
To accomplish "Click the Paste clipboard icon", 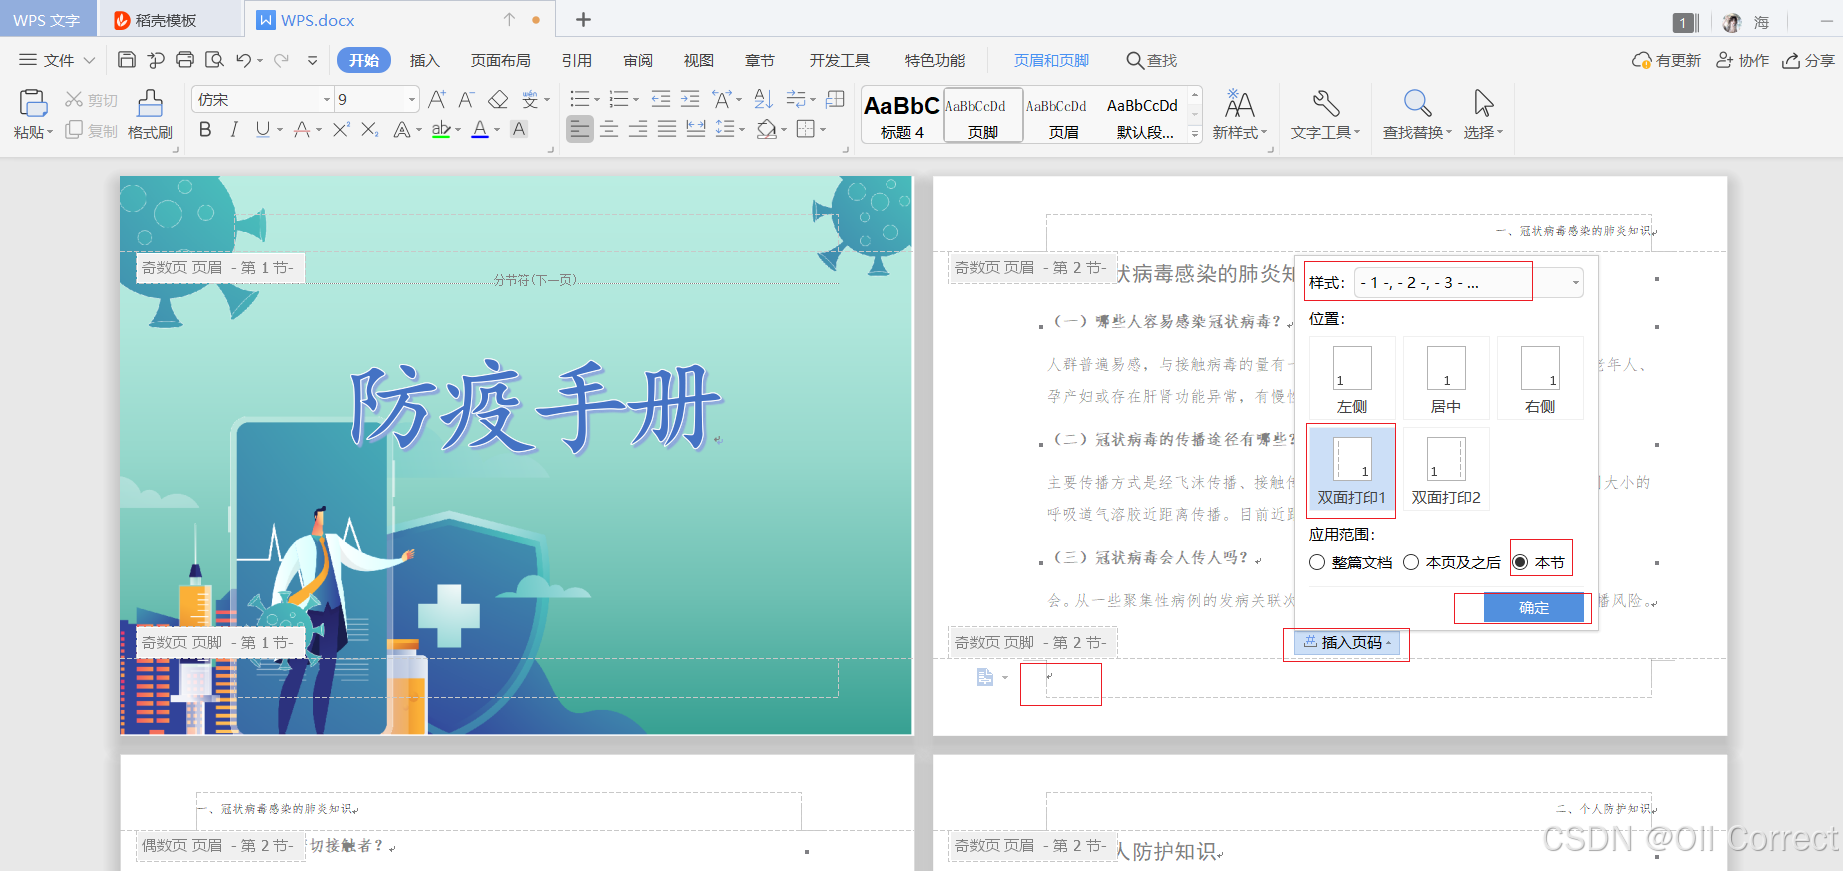I will pos(32,103).
